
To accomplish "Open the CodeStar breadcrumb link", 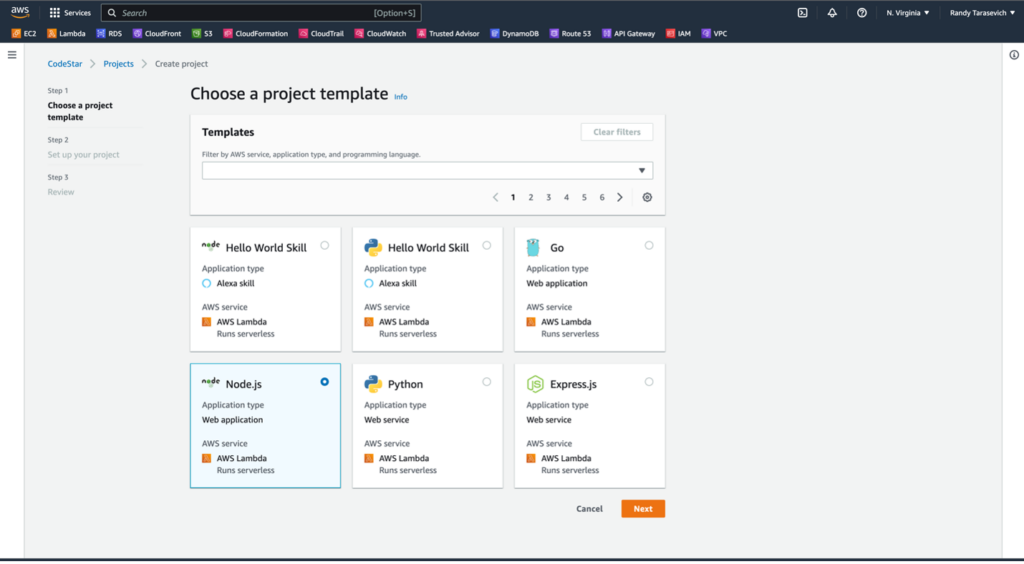I will pos(65,63).
